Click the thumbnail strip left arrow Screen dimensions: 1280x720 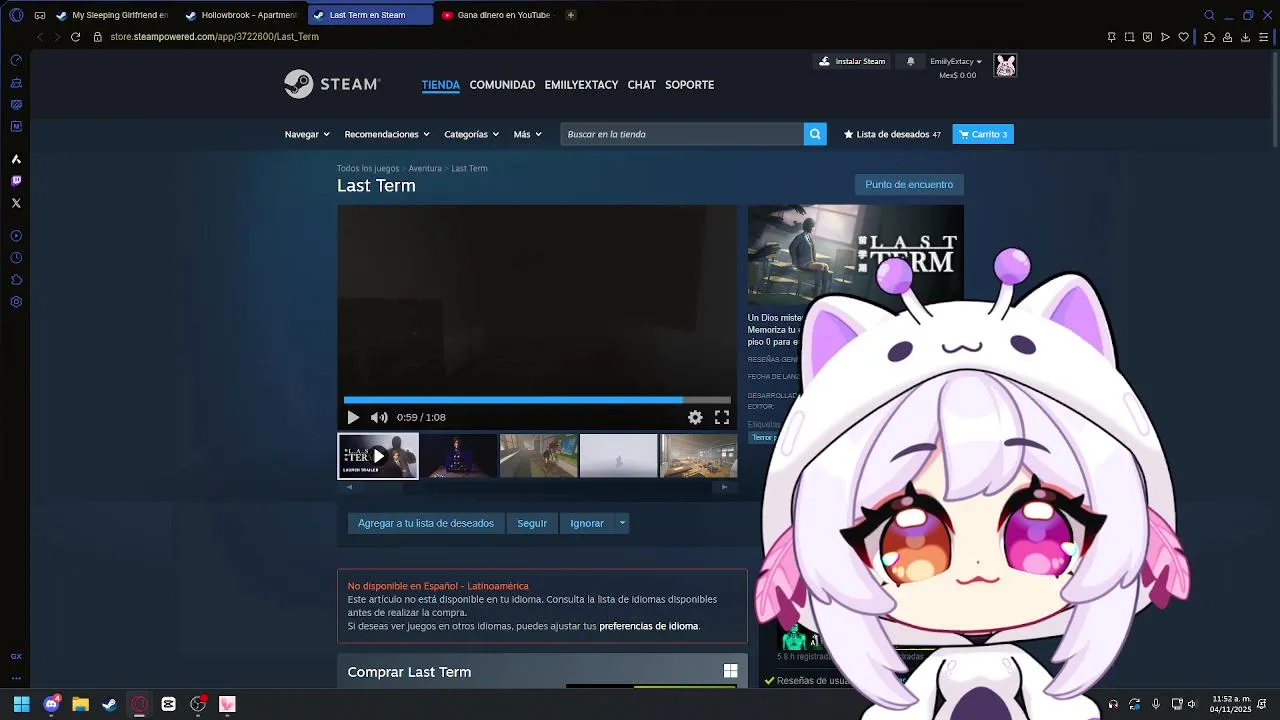[349, 487]
